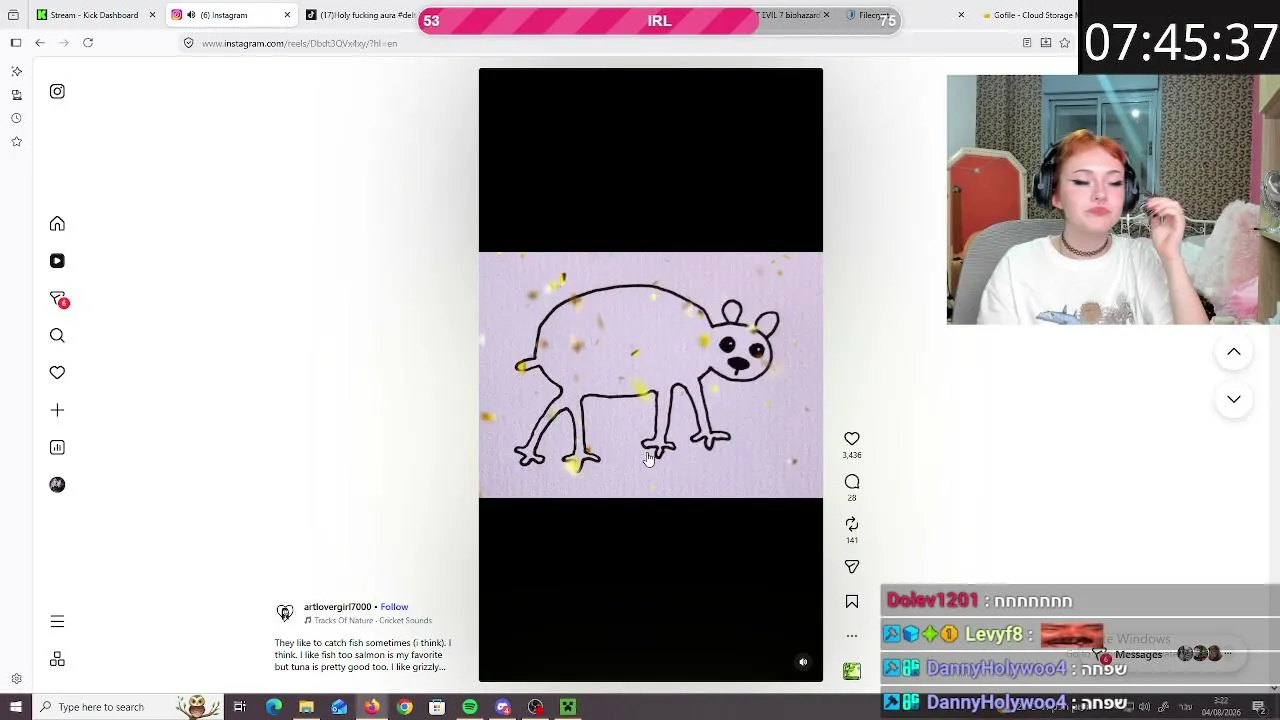Screen dimensions: 1280x720
Task: Open the 'Also from Meta' grid icon
Action: coord(57,660)
